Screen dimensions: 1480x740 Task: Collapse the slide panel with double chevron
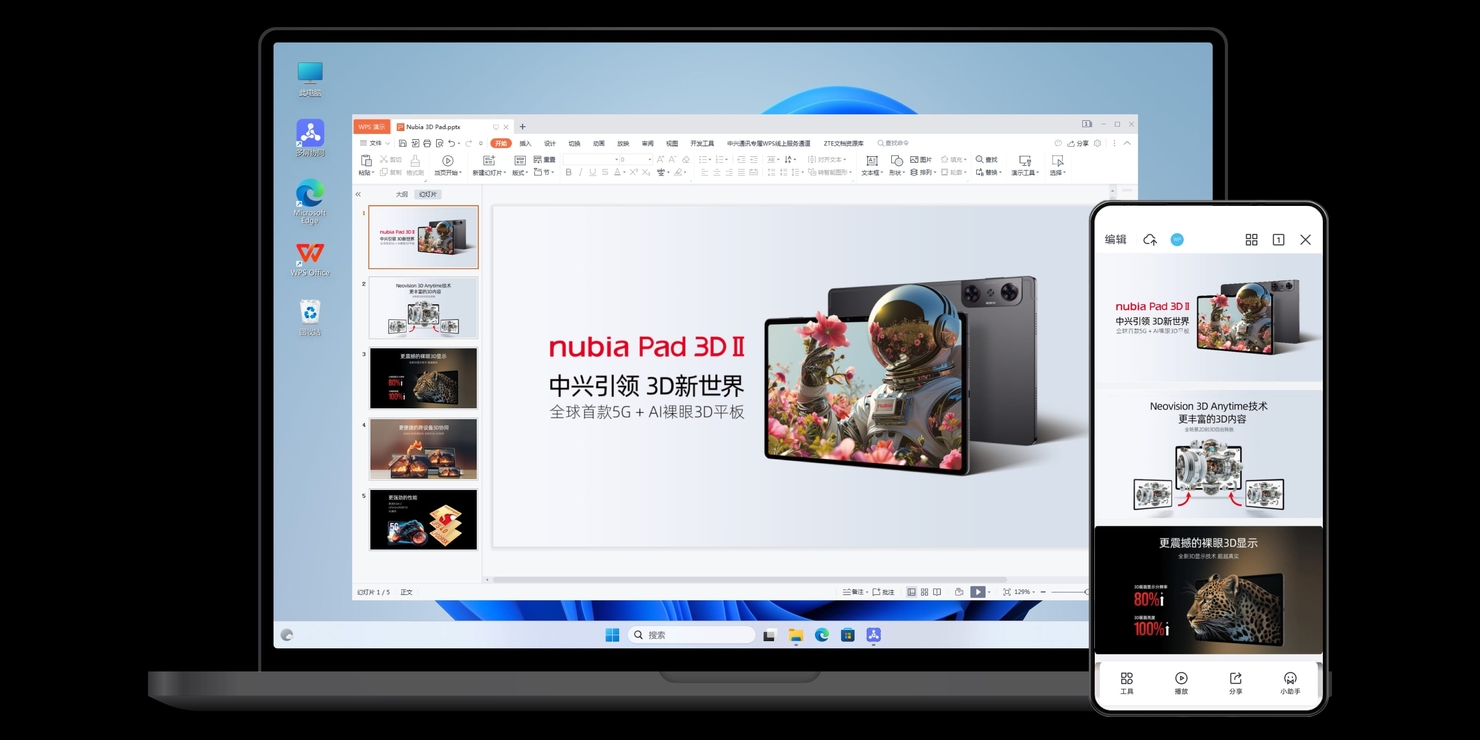click(x=358, y=194)
